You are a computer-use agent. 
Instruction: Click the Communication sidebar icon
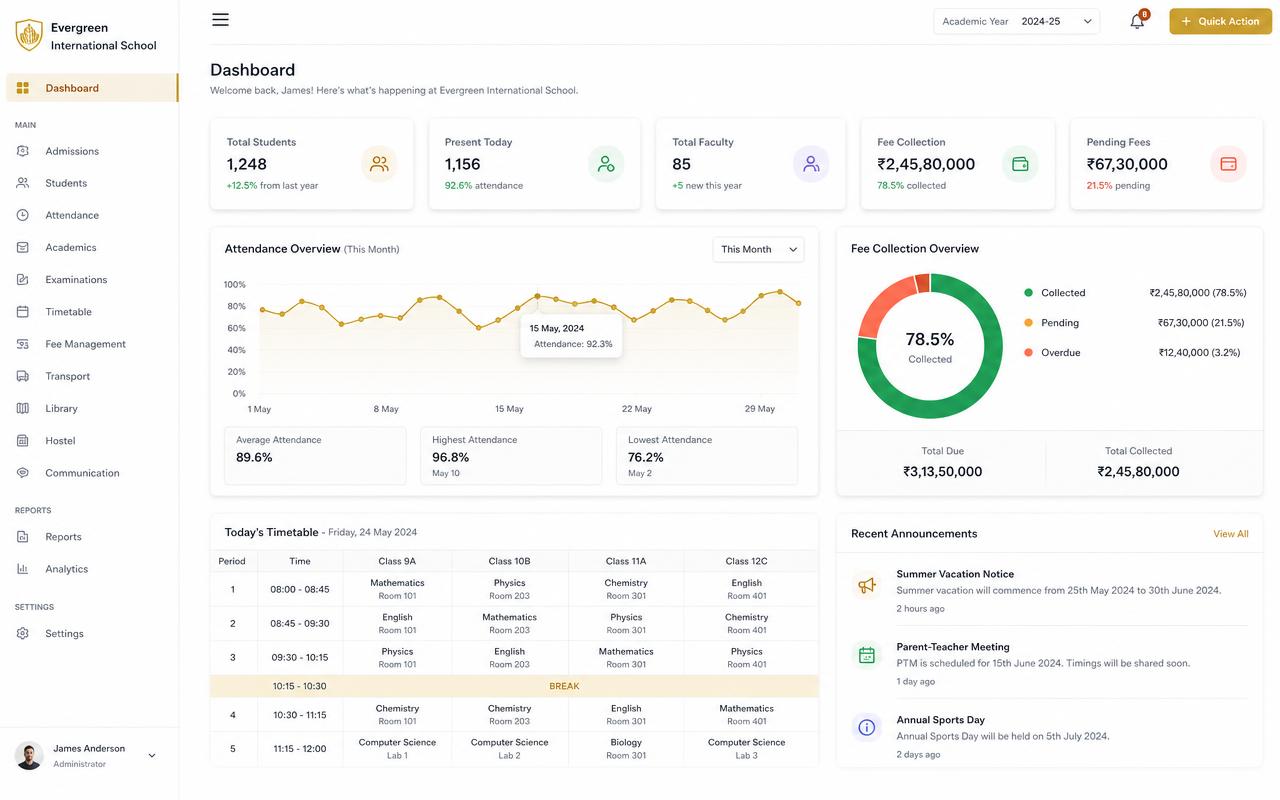[x=23, y=473]
